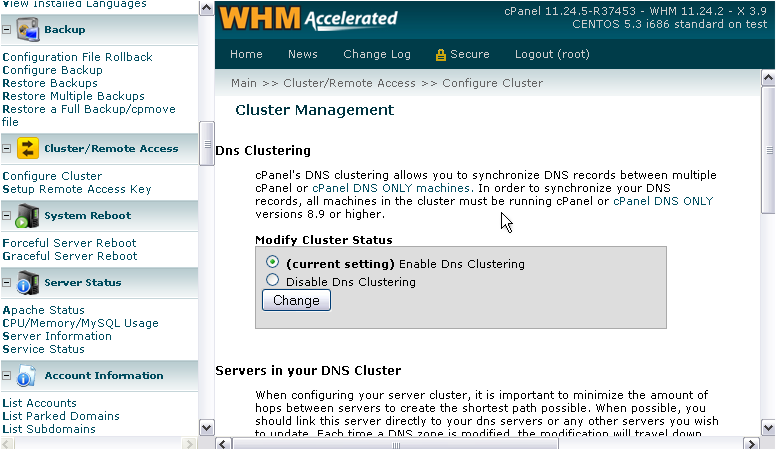Click sidebar scrollbar down arrow
776x450 pixels.
click(x=206, y=428)
